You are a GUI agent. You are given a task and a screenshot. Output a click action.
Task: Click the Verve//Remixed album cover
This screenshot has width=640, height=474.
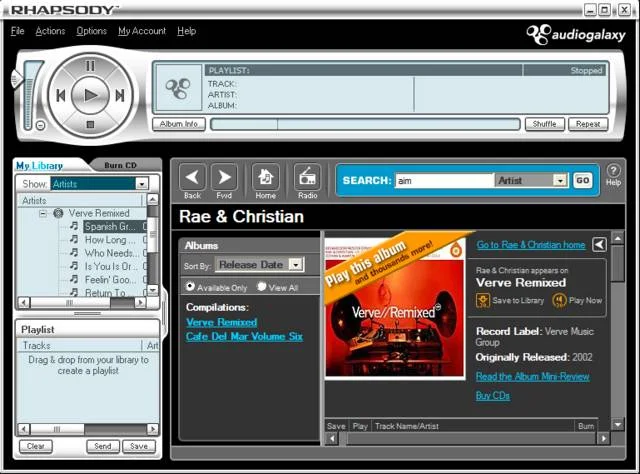tap(395, 308)
